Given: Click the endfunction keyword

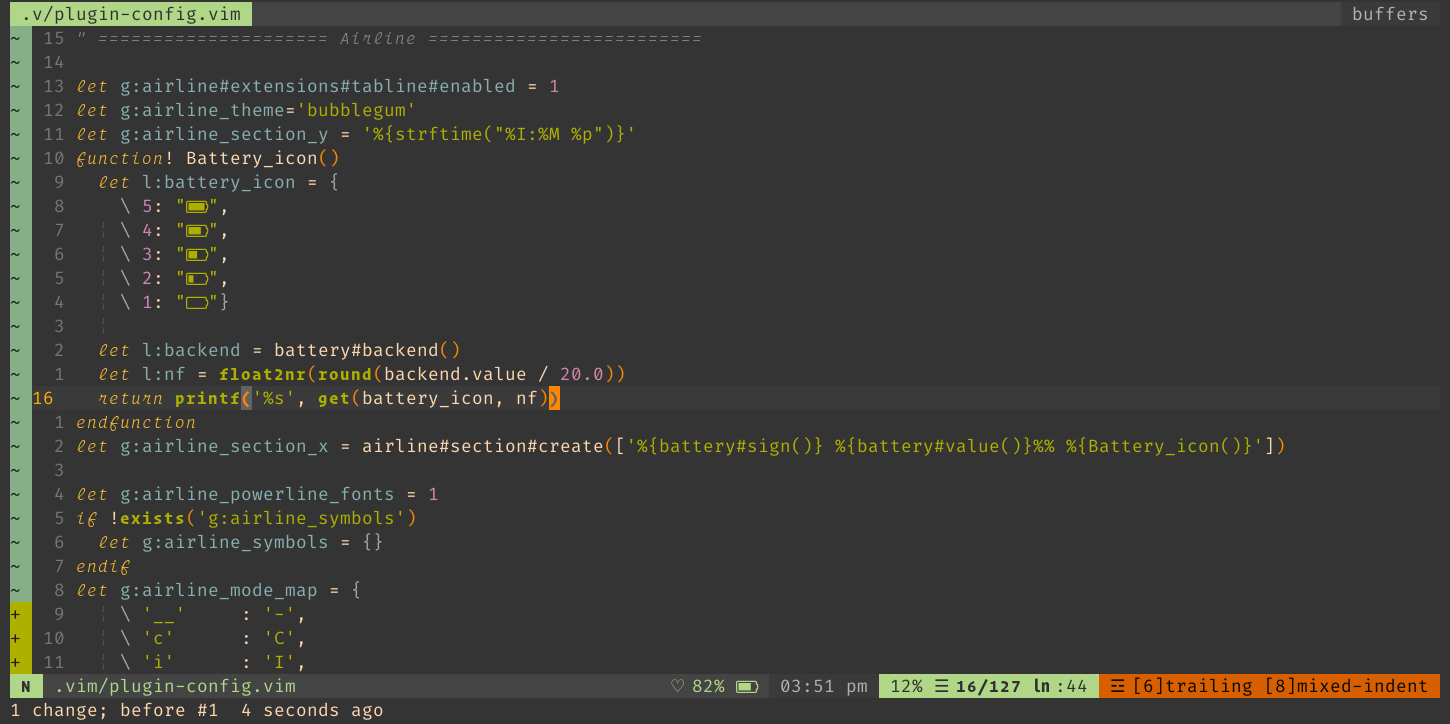Looking at the screenshot, I should pyautogui.click(x=136, y=422).
